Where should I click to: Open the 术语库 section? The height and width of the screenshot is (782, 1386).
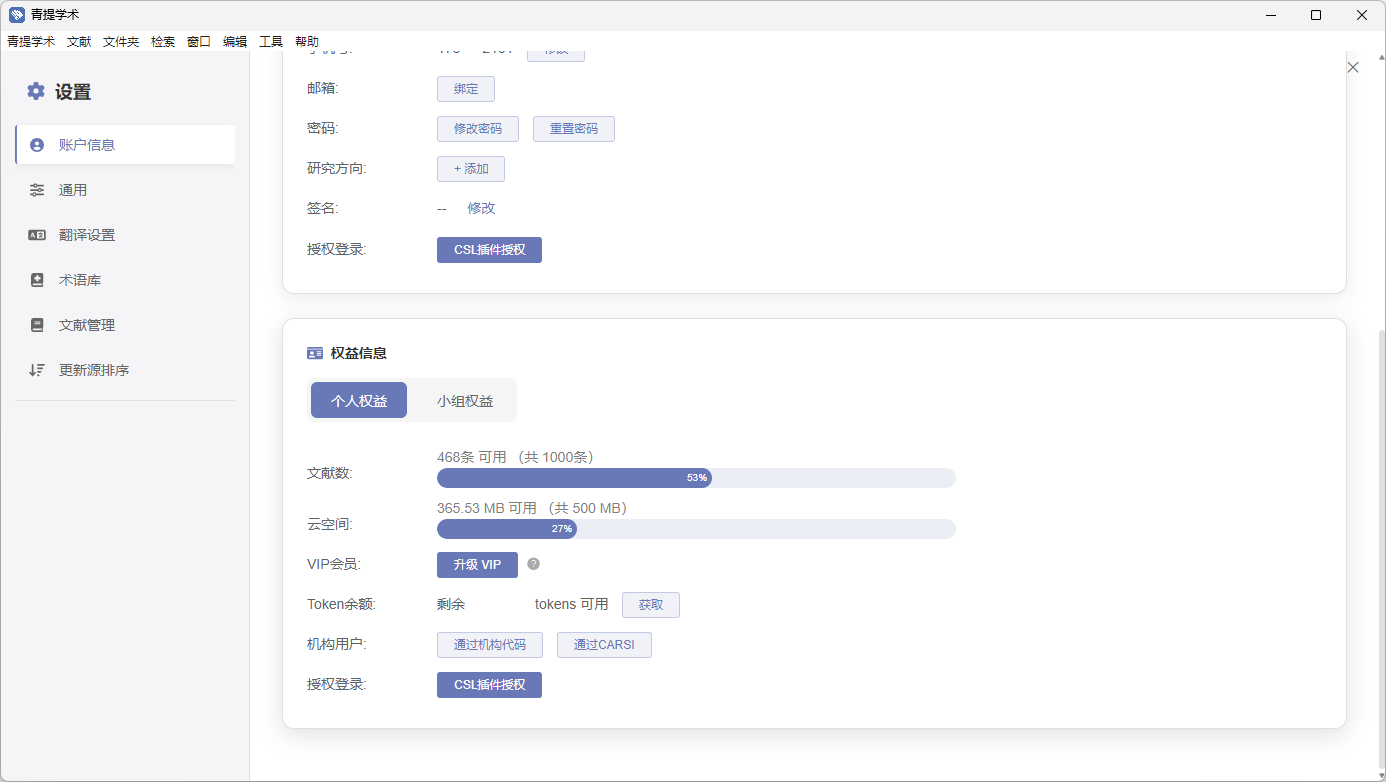pos(125,280)
